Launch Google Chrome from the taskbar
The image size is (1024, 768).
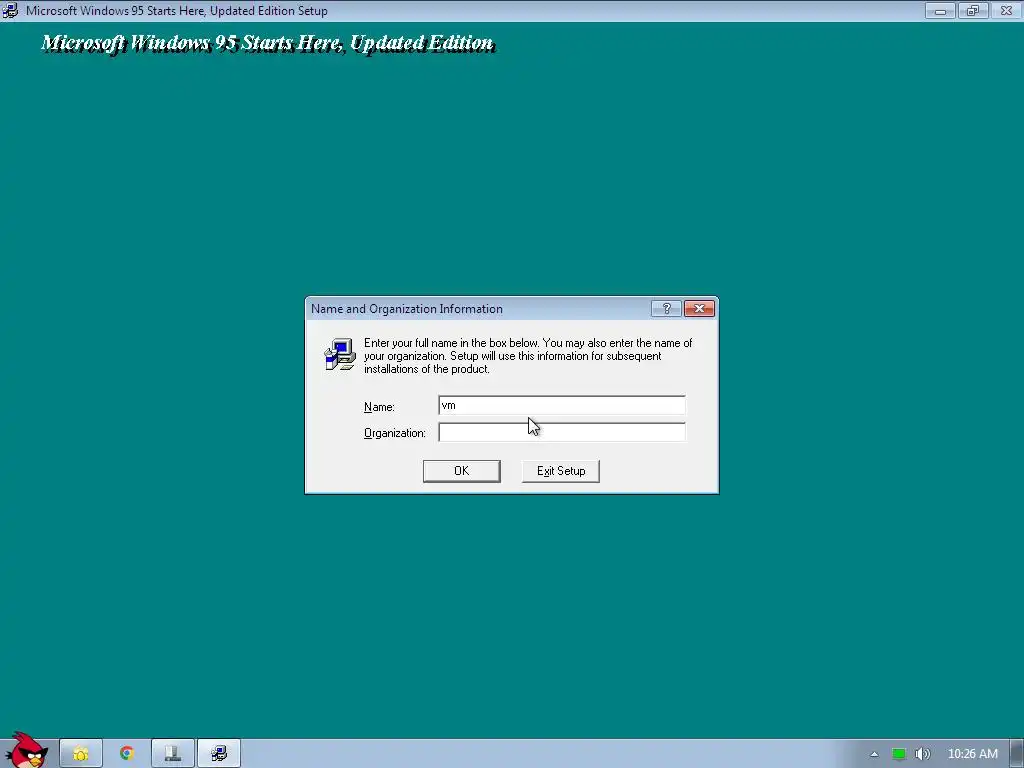pos(127,754)
